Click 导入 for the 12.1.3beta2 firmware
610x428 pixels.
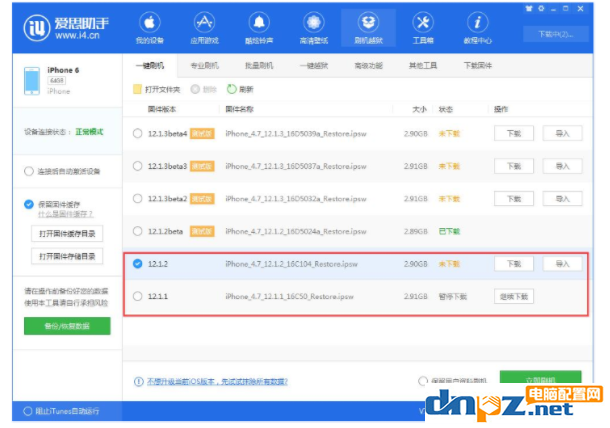pos(563,199)
